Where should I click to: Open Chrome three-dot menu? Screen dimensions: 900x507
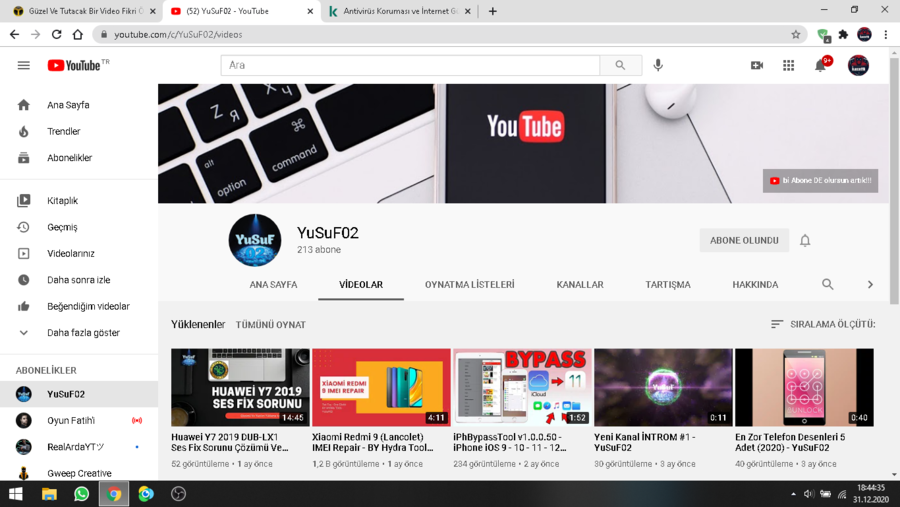886,34
